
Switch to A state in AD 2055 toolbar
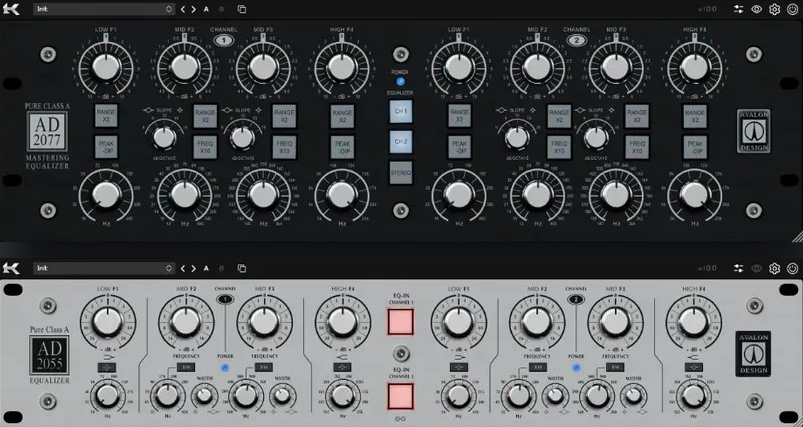point(206,268)
